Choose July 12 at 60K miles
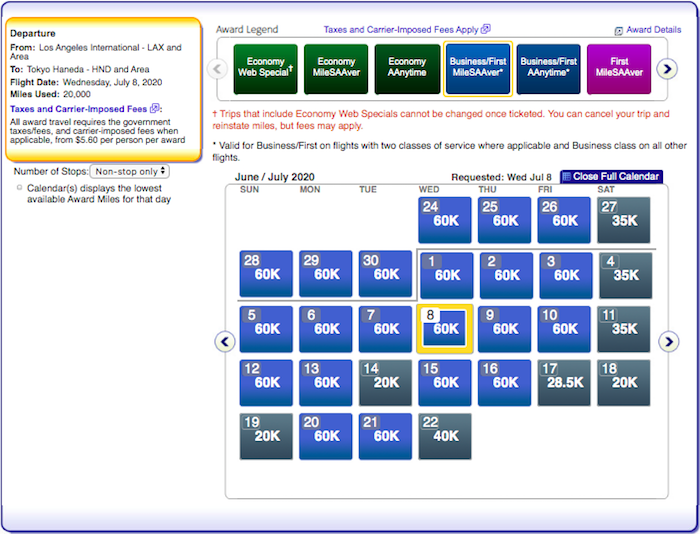Screen dimensions: 700x534 266,383
